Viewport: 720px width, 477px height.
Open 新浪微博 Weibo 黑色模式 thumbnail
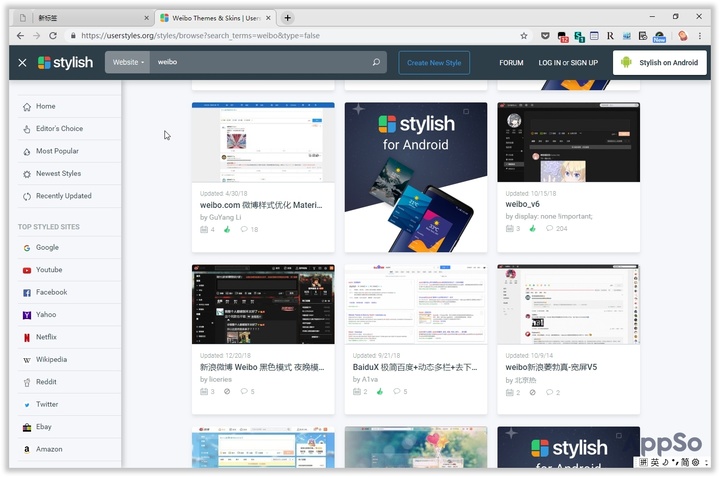[263, 304]
